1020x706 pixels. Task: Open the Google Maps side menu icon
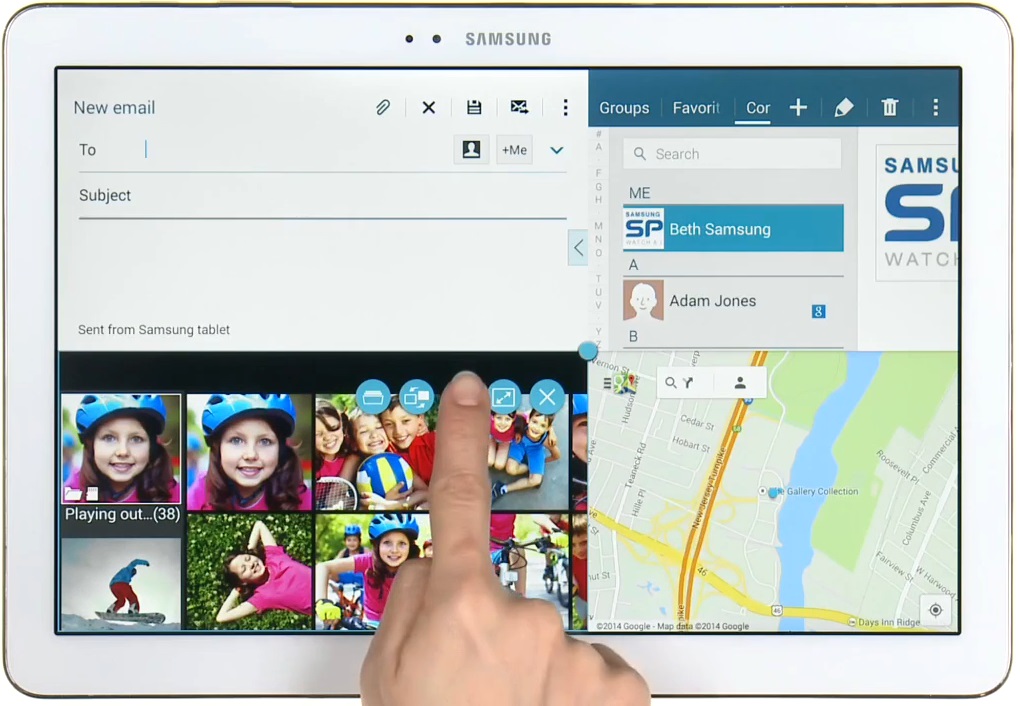[x=607, y=383]
